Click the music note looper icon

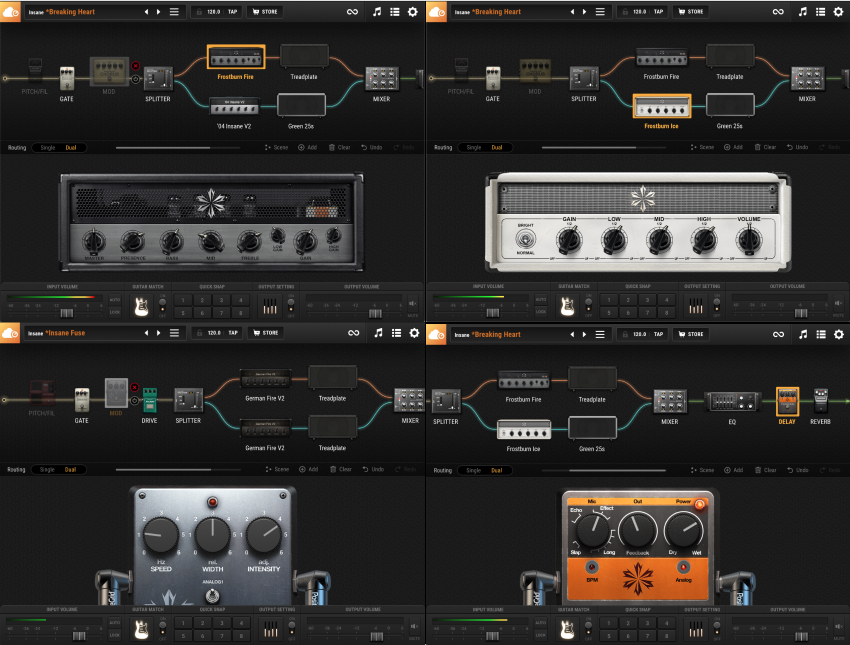[x=377, y=11]
